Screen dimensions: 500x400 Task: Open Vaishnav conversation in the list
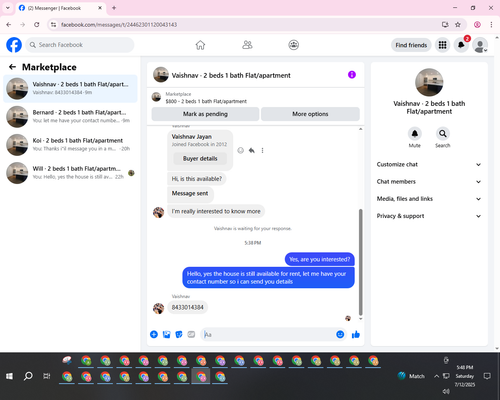pyautogui.click(x=70, y=89)
